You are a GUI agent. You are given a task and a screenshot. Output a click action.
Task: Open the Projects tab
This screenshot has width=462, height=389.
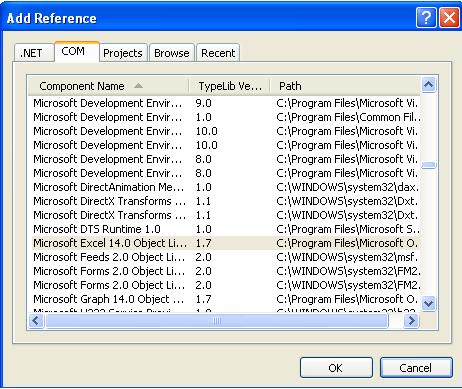[123, 53]
